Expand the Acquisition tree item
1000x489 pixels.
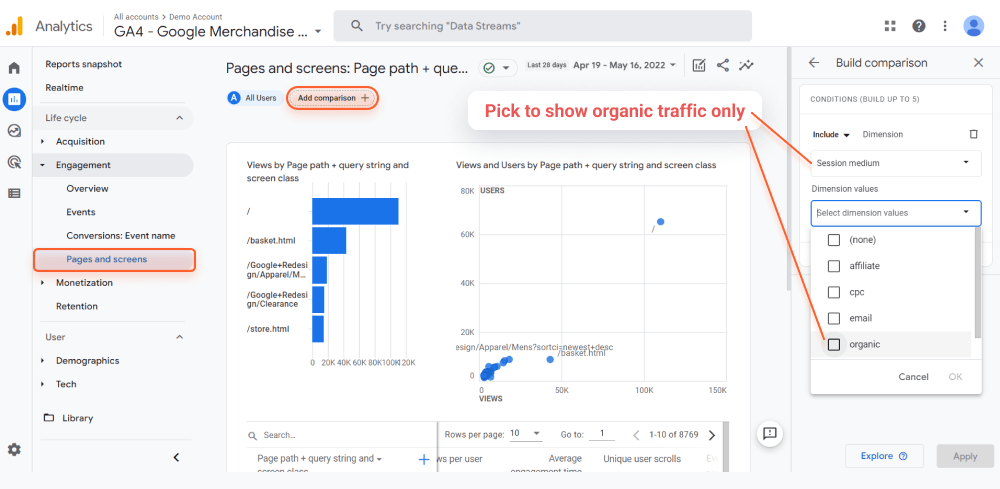pos(43,142)
